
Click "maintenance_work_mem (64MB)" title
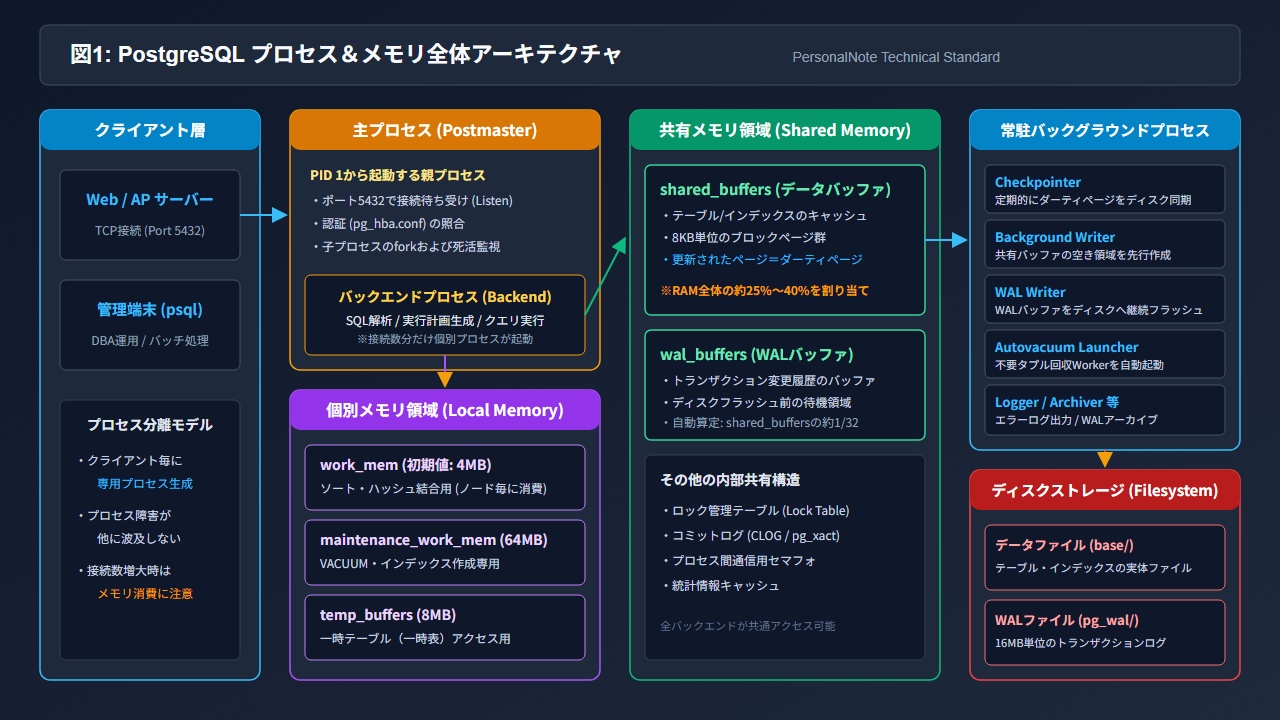[434, 540]
